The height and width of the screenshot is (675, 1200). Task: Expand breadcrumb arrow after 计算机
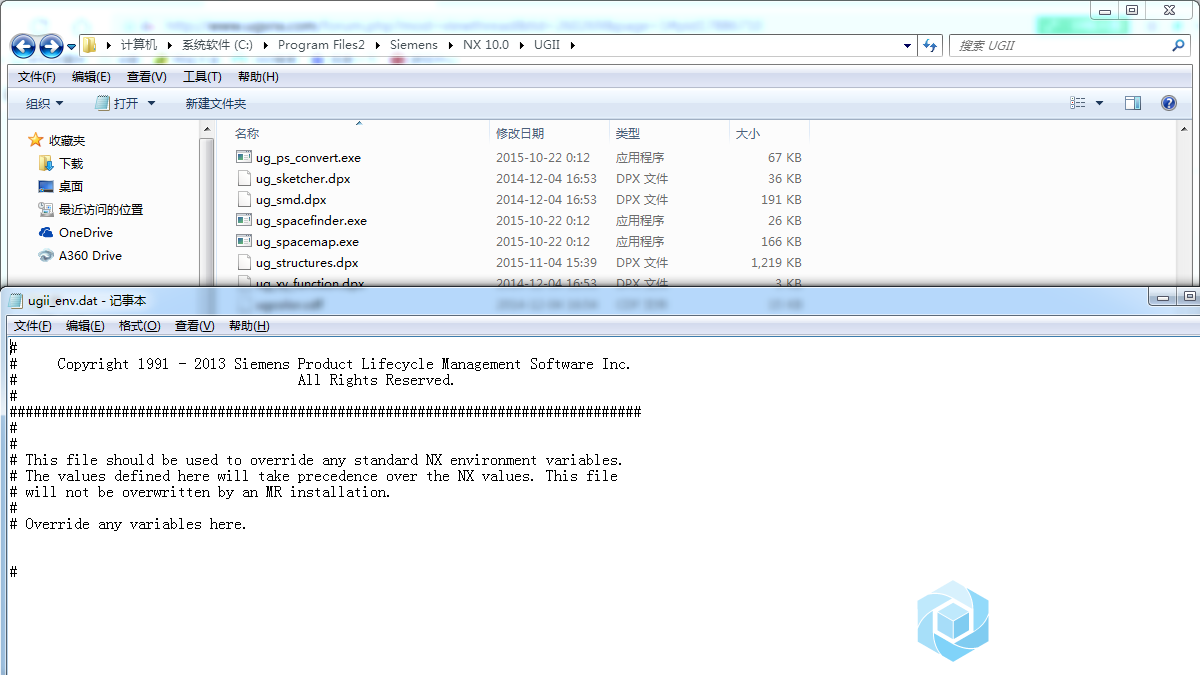[170, 45]
